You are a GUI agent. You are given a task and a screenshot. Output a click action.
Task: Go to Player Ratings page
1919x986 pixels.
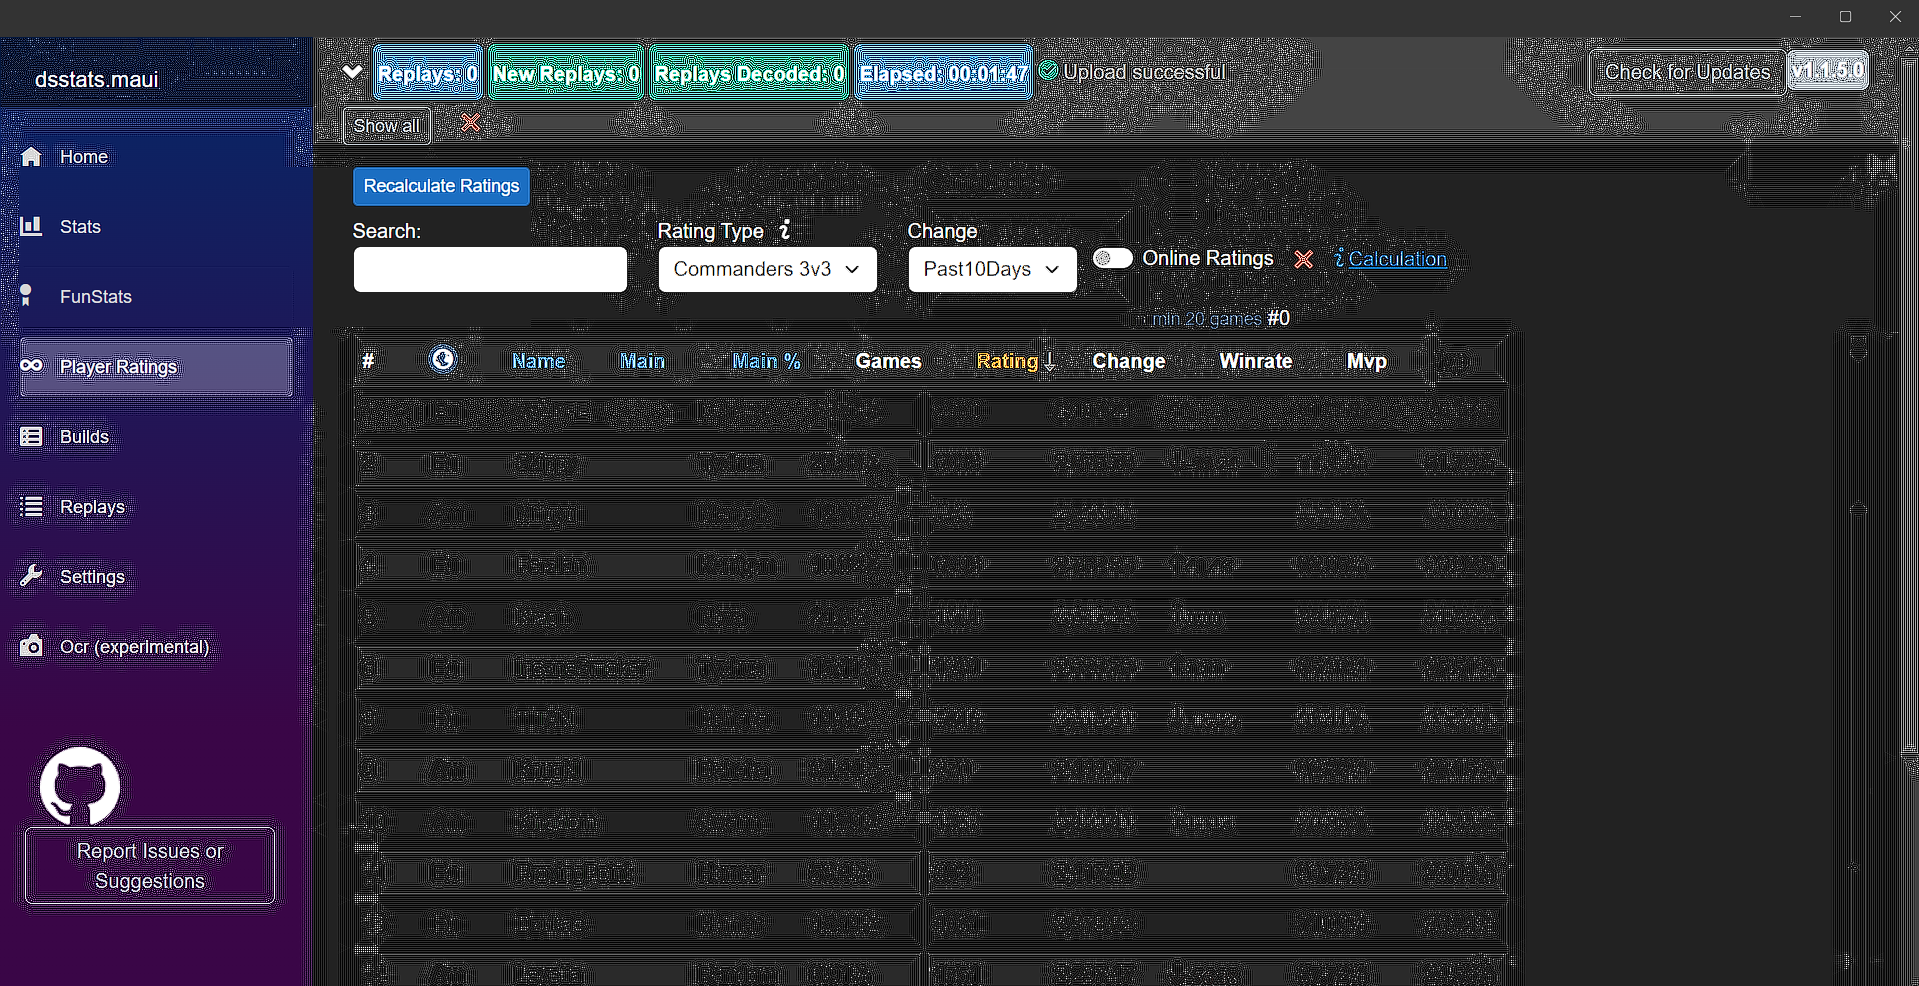(157, 367)
